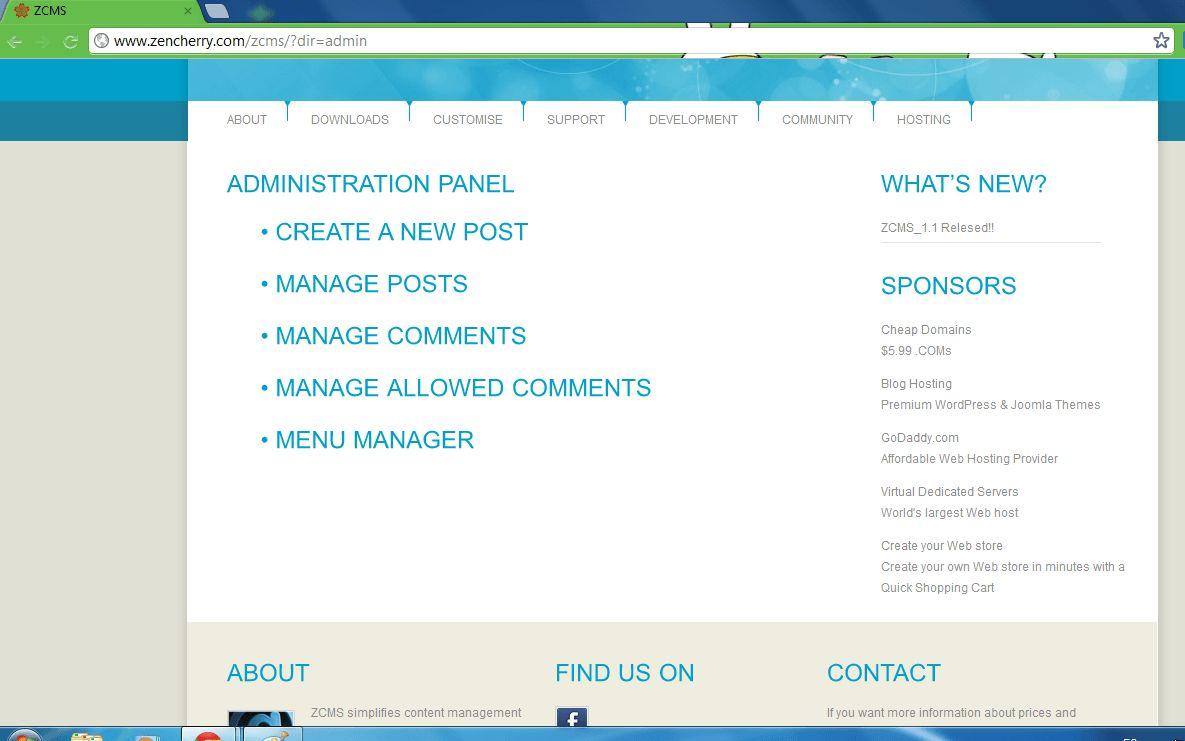
Task: Go to Manage Posts
Action: click(371, 284)
